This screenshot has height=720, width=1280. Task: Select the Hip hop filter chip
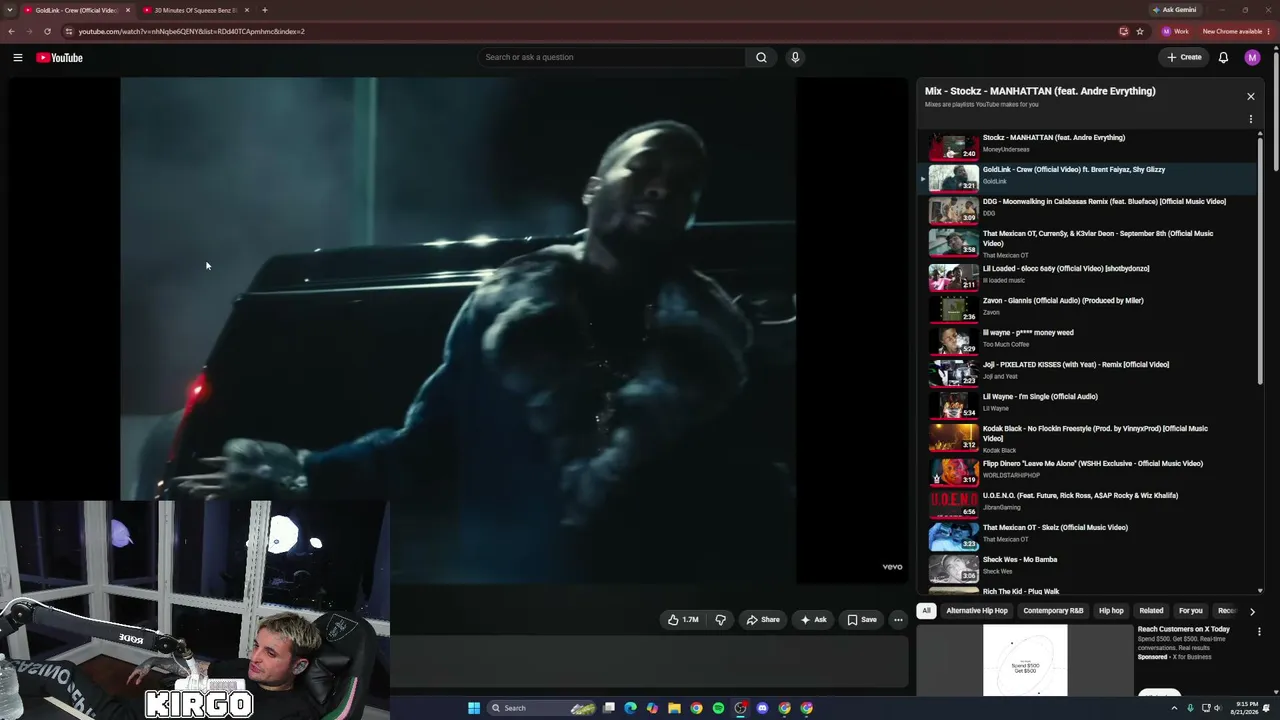[1111, 611]
